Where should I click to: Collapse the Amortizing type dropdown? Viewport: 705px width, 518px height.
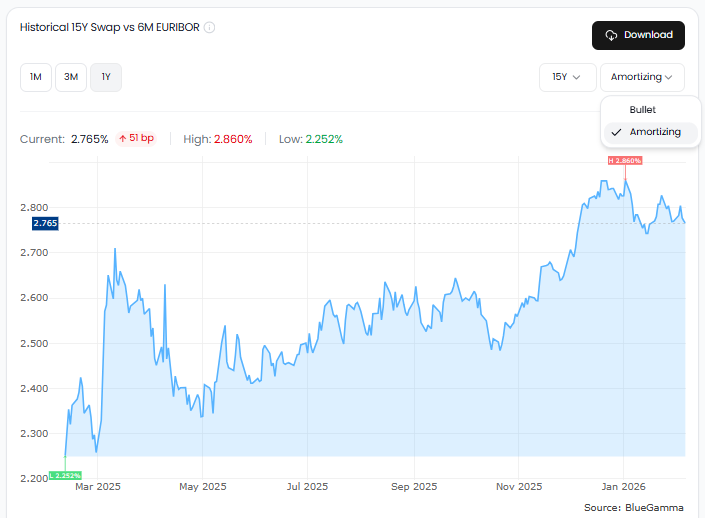tap(642, 77)
